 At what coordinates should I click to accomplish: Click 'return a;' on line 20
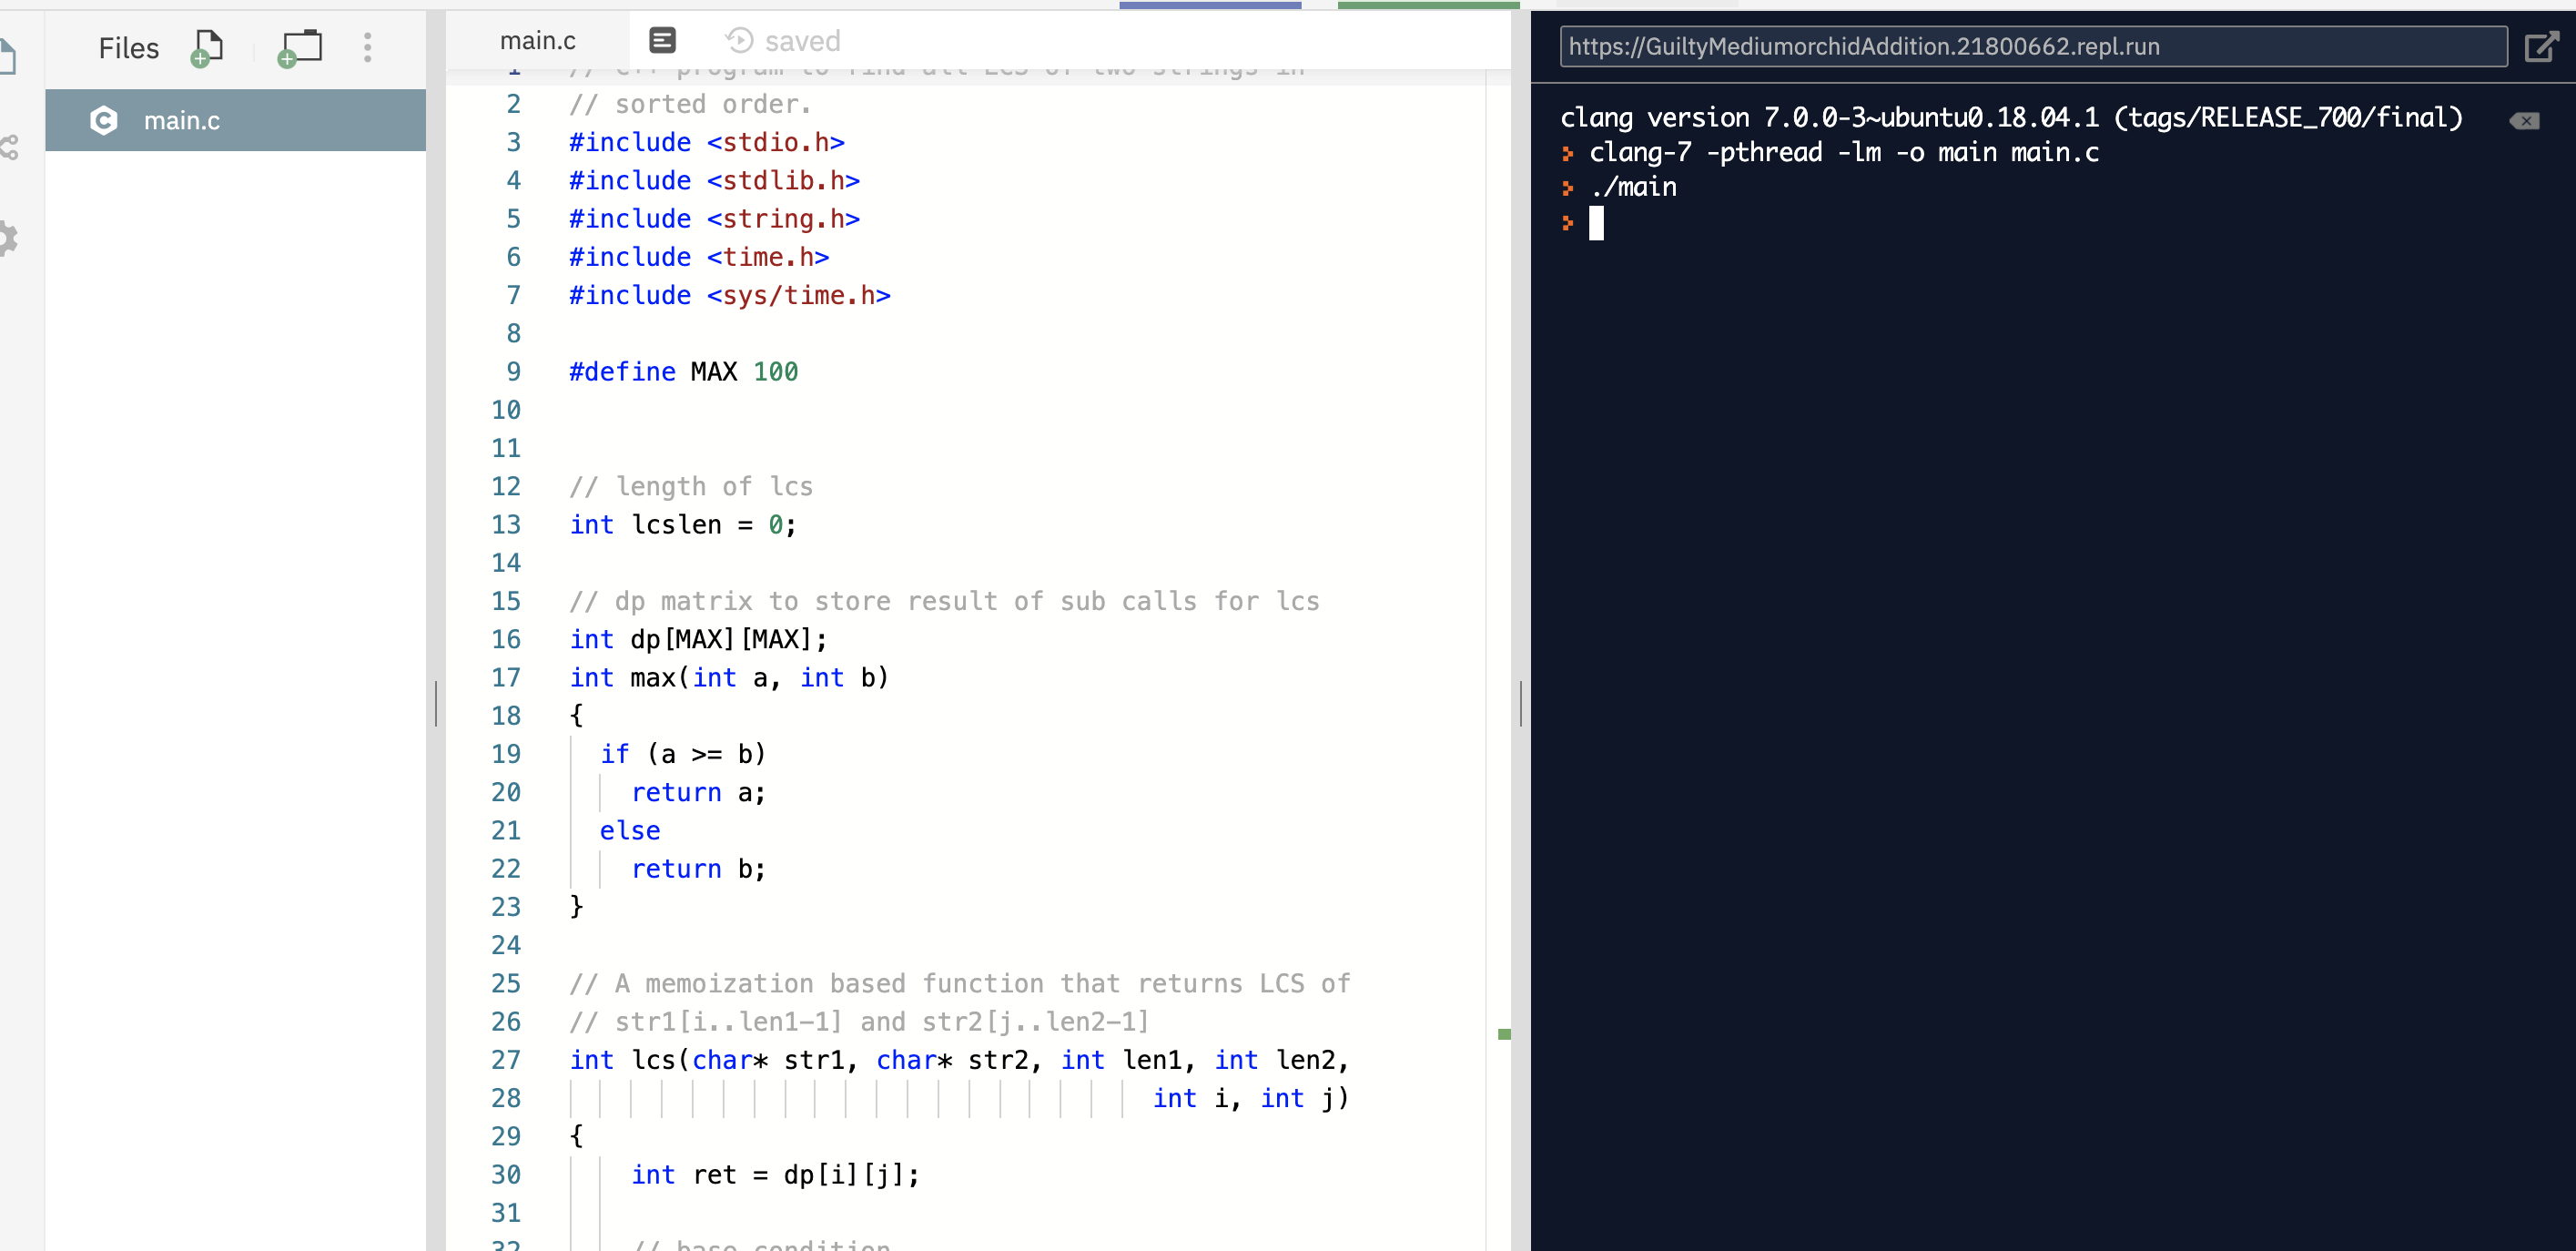pyautogui.click(x=698, y=793)
